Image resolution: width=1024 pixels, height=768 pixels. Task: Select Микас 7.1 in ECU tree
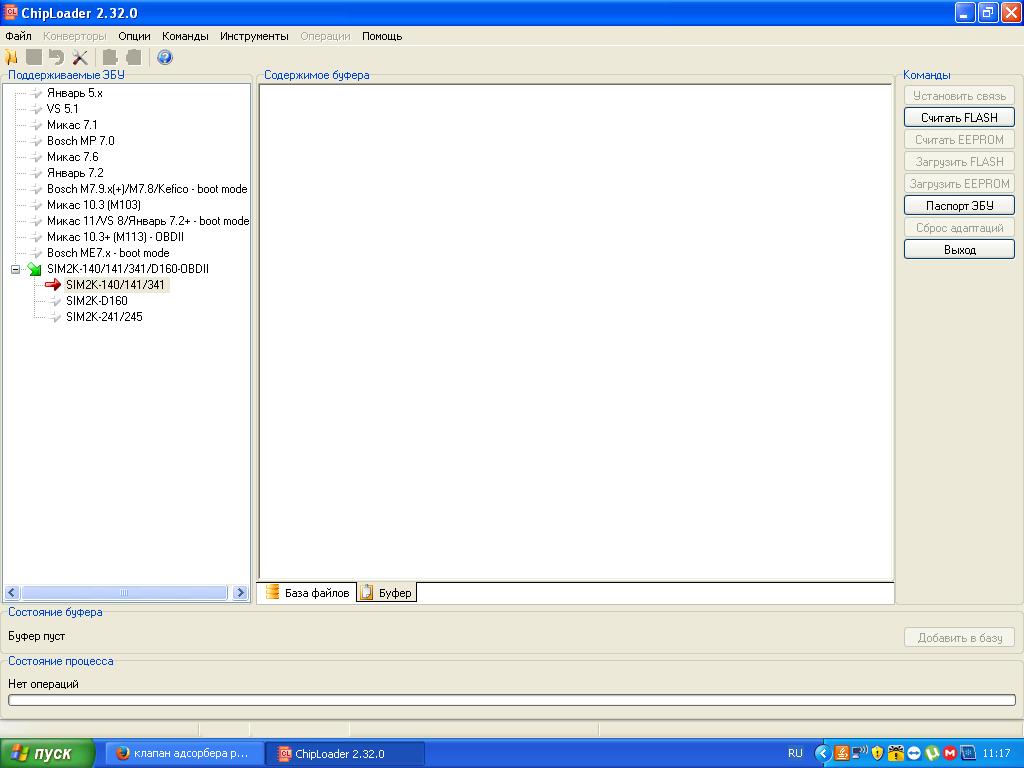(72, 125)
